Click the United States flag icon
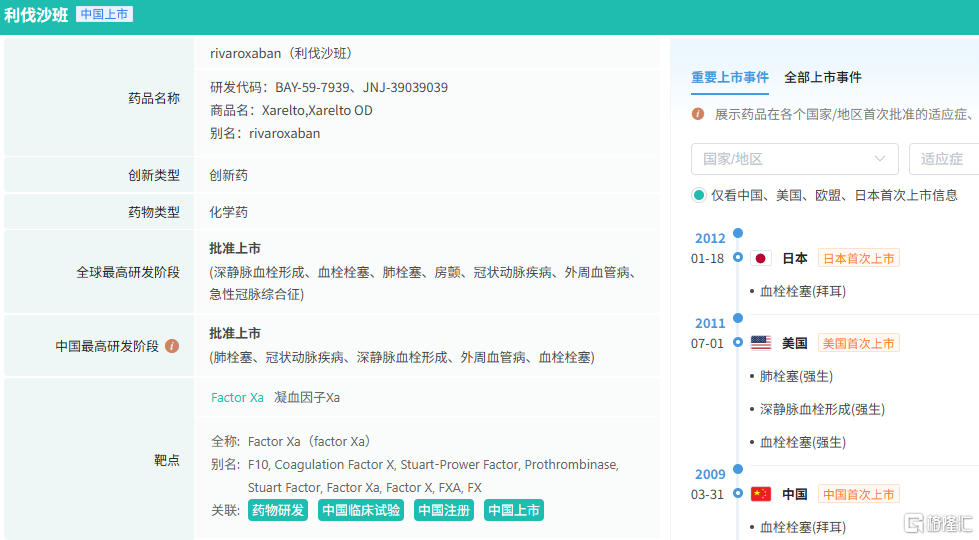 pyautogui.click(x=760, y=343)
